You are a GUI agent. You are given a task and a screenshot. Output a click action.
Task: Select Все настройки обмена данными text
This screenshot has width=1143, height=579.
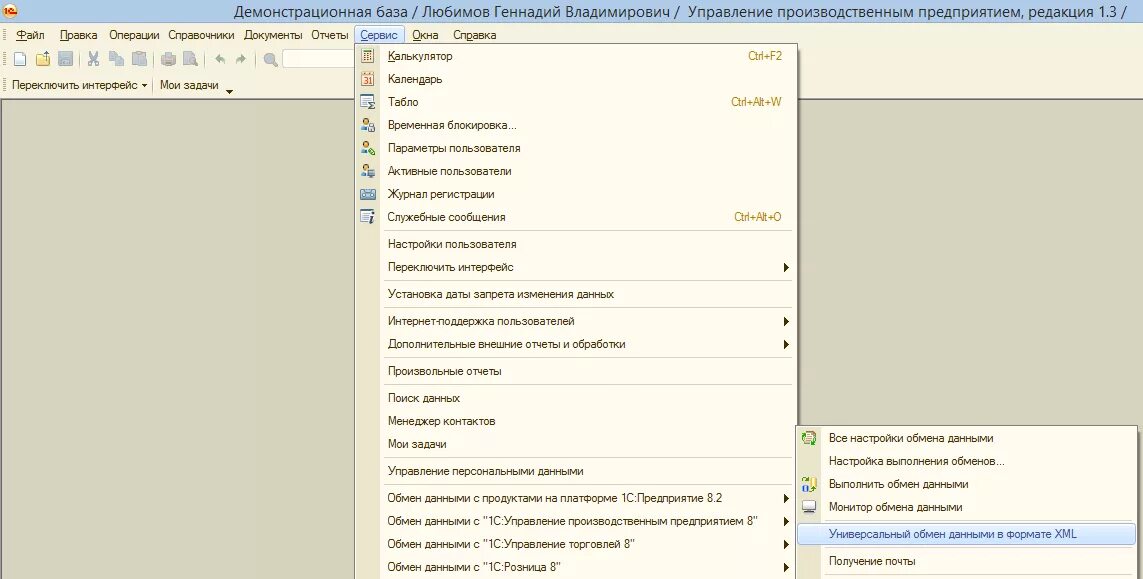911,438
